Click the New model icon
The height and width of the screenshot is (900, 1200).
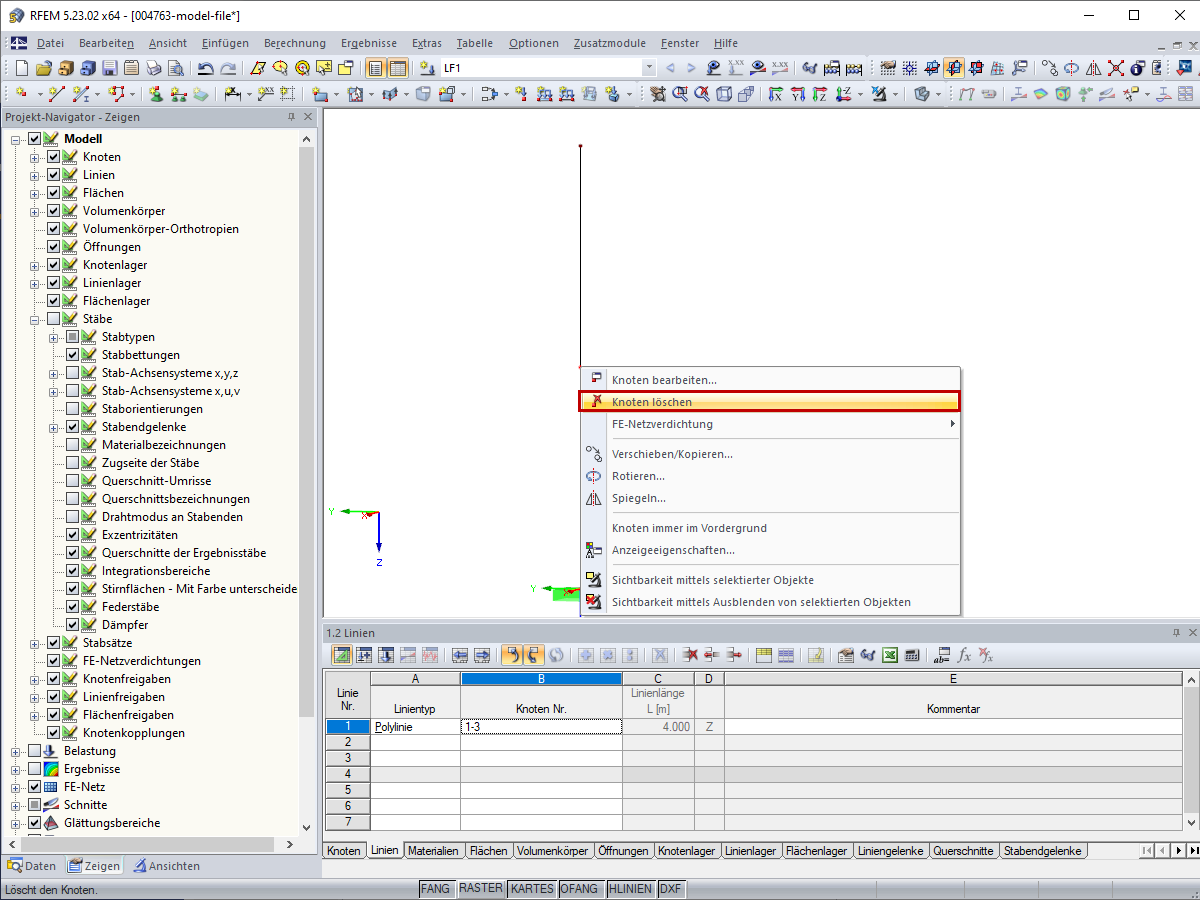click(x=22, y=68)
